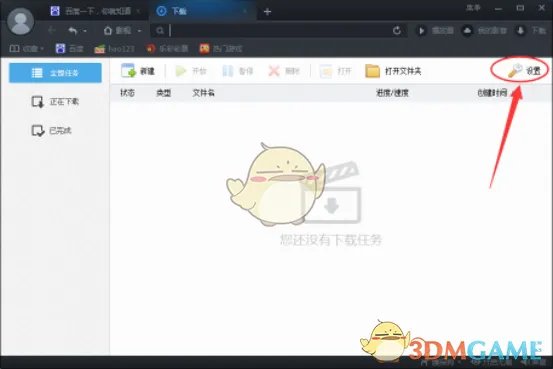The width and height of the screenshot is (553, 369).
Task: Open the red circle icon bookmark
Action: pyautogui.click(x=167, y=48)
